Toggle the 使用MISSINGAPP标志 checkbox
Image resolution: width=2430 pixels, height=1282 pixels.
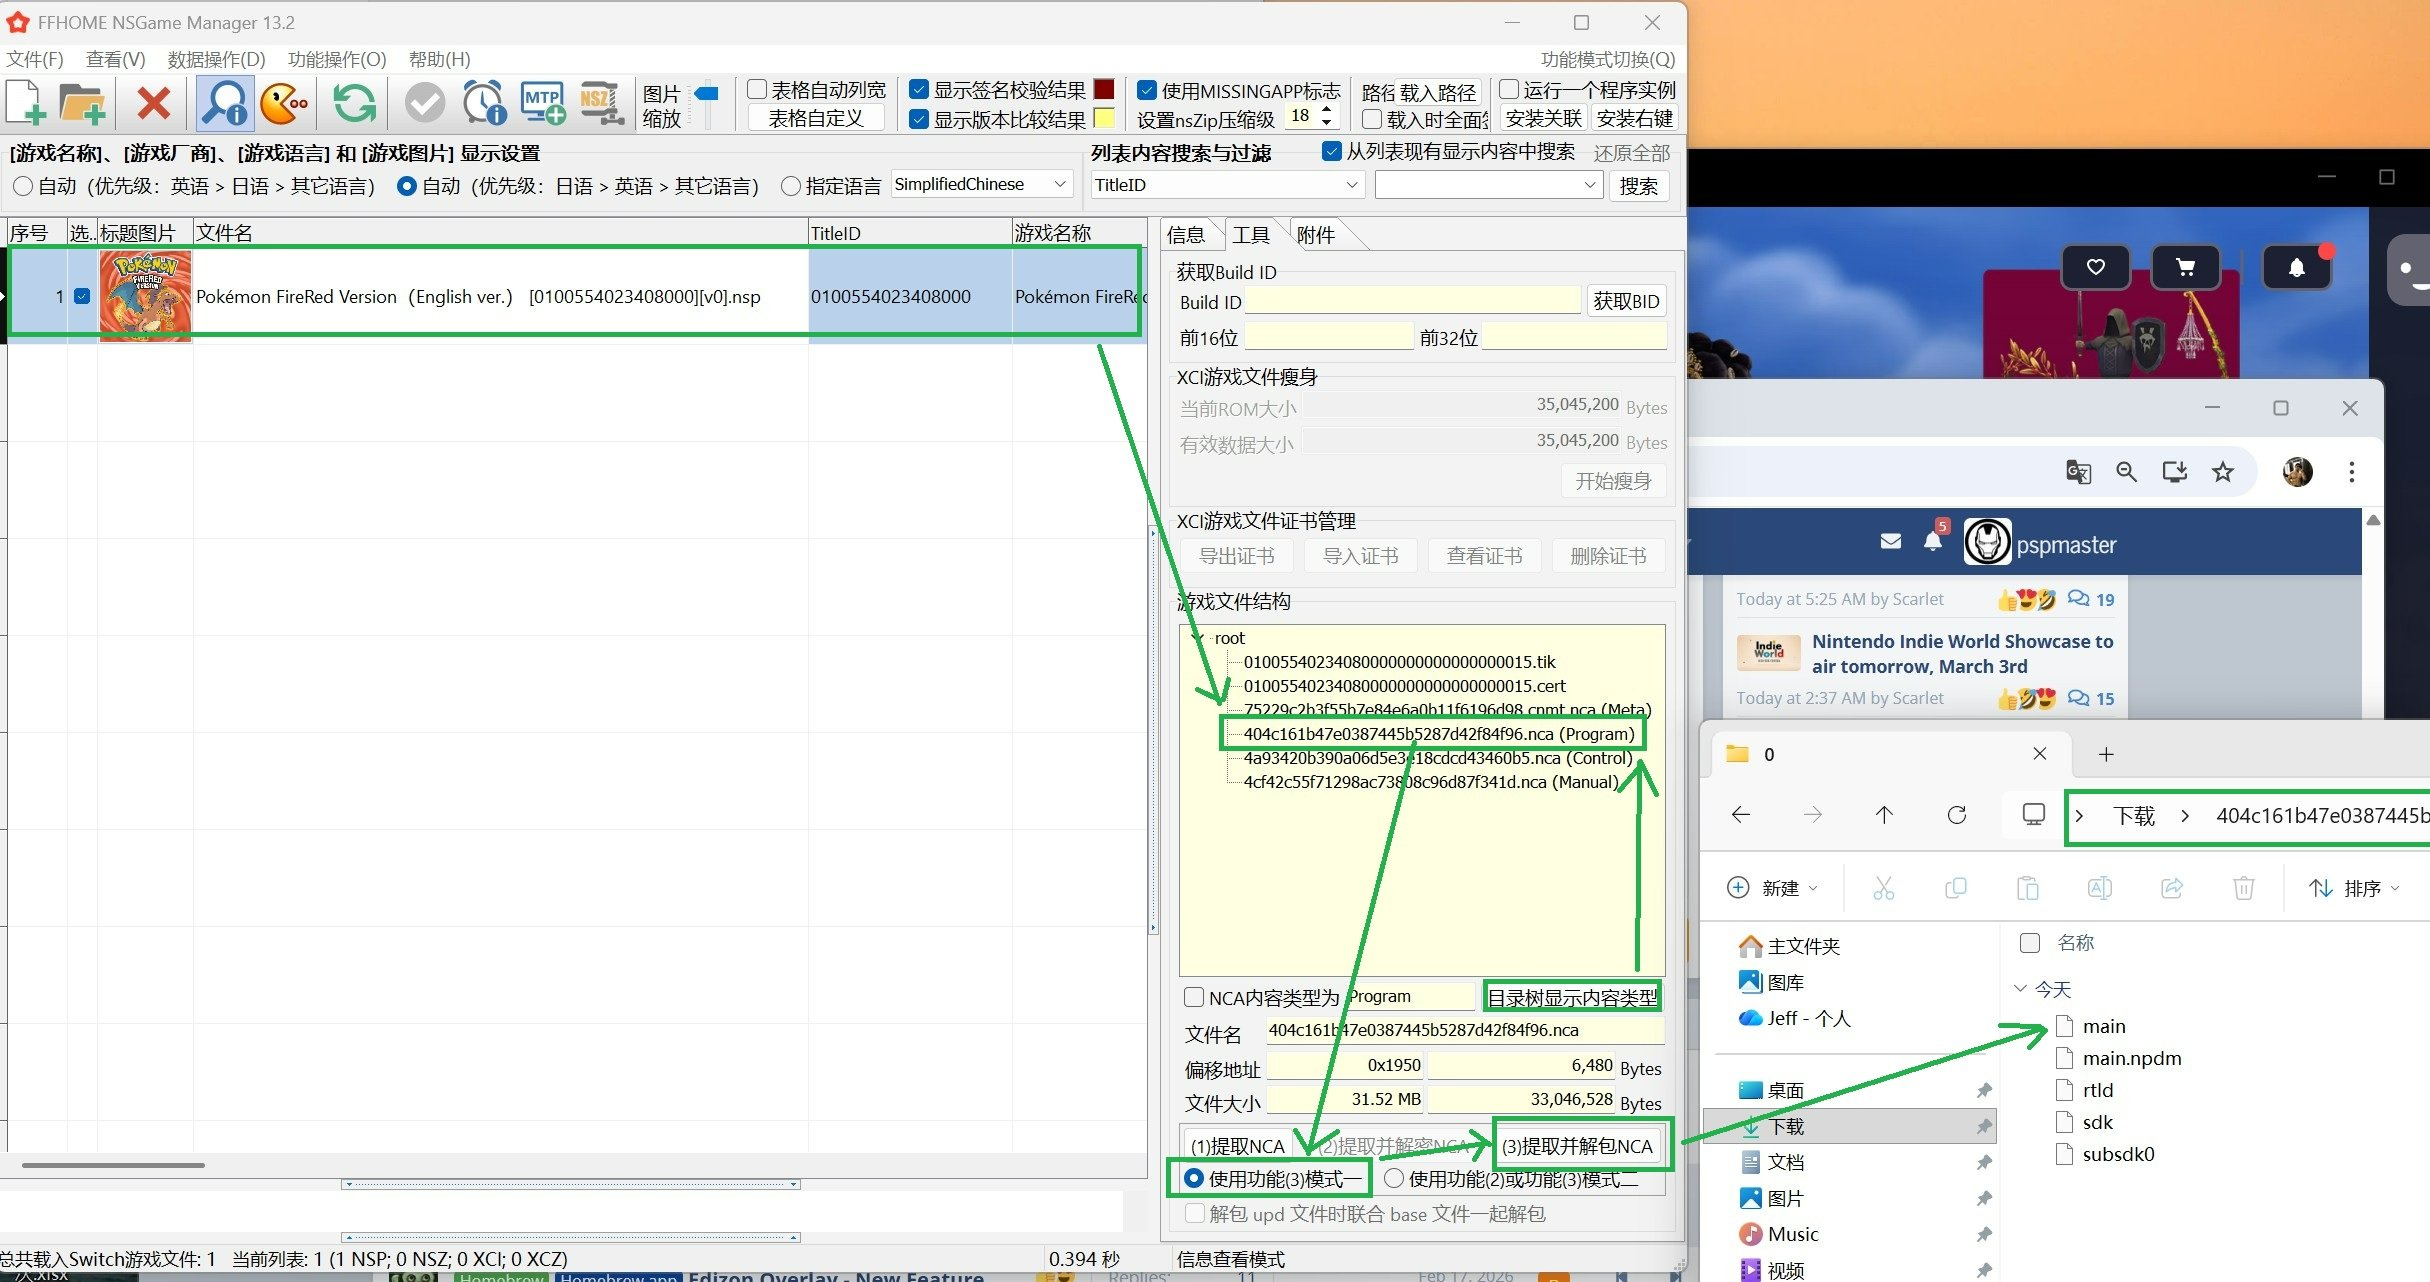(1148, 90)
